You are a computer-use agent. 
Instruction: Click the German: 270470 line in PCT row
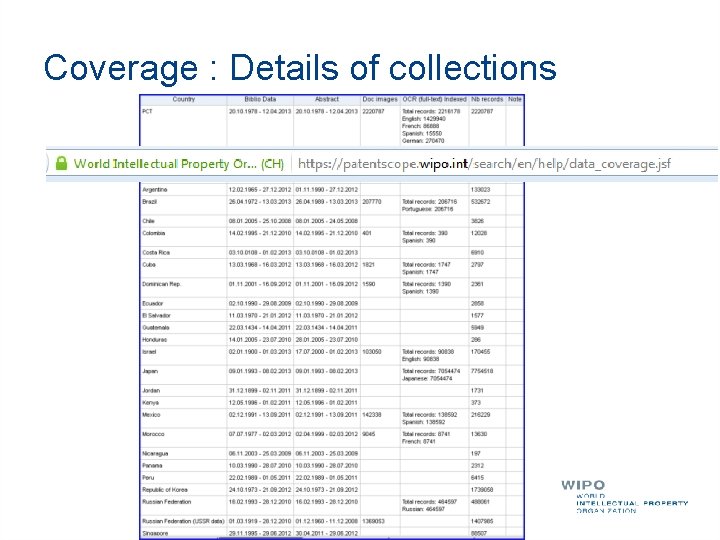423,141
